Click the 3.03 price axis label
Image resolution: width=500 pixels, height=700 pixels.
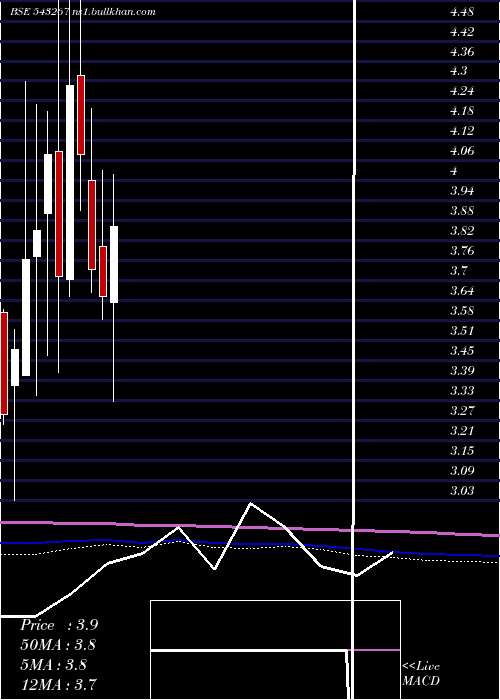[x=462, y=490]
